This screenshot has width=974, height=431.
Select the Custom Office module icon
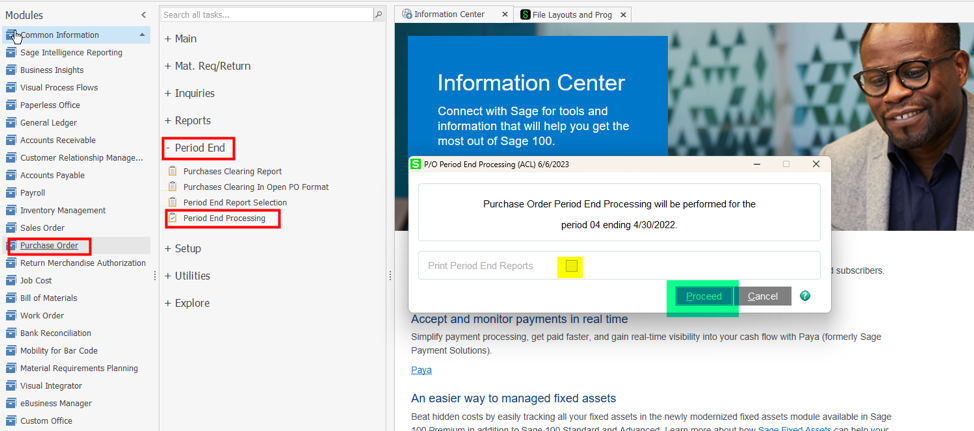pyautogui.click(x=11, y=420)
